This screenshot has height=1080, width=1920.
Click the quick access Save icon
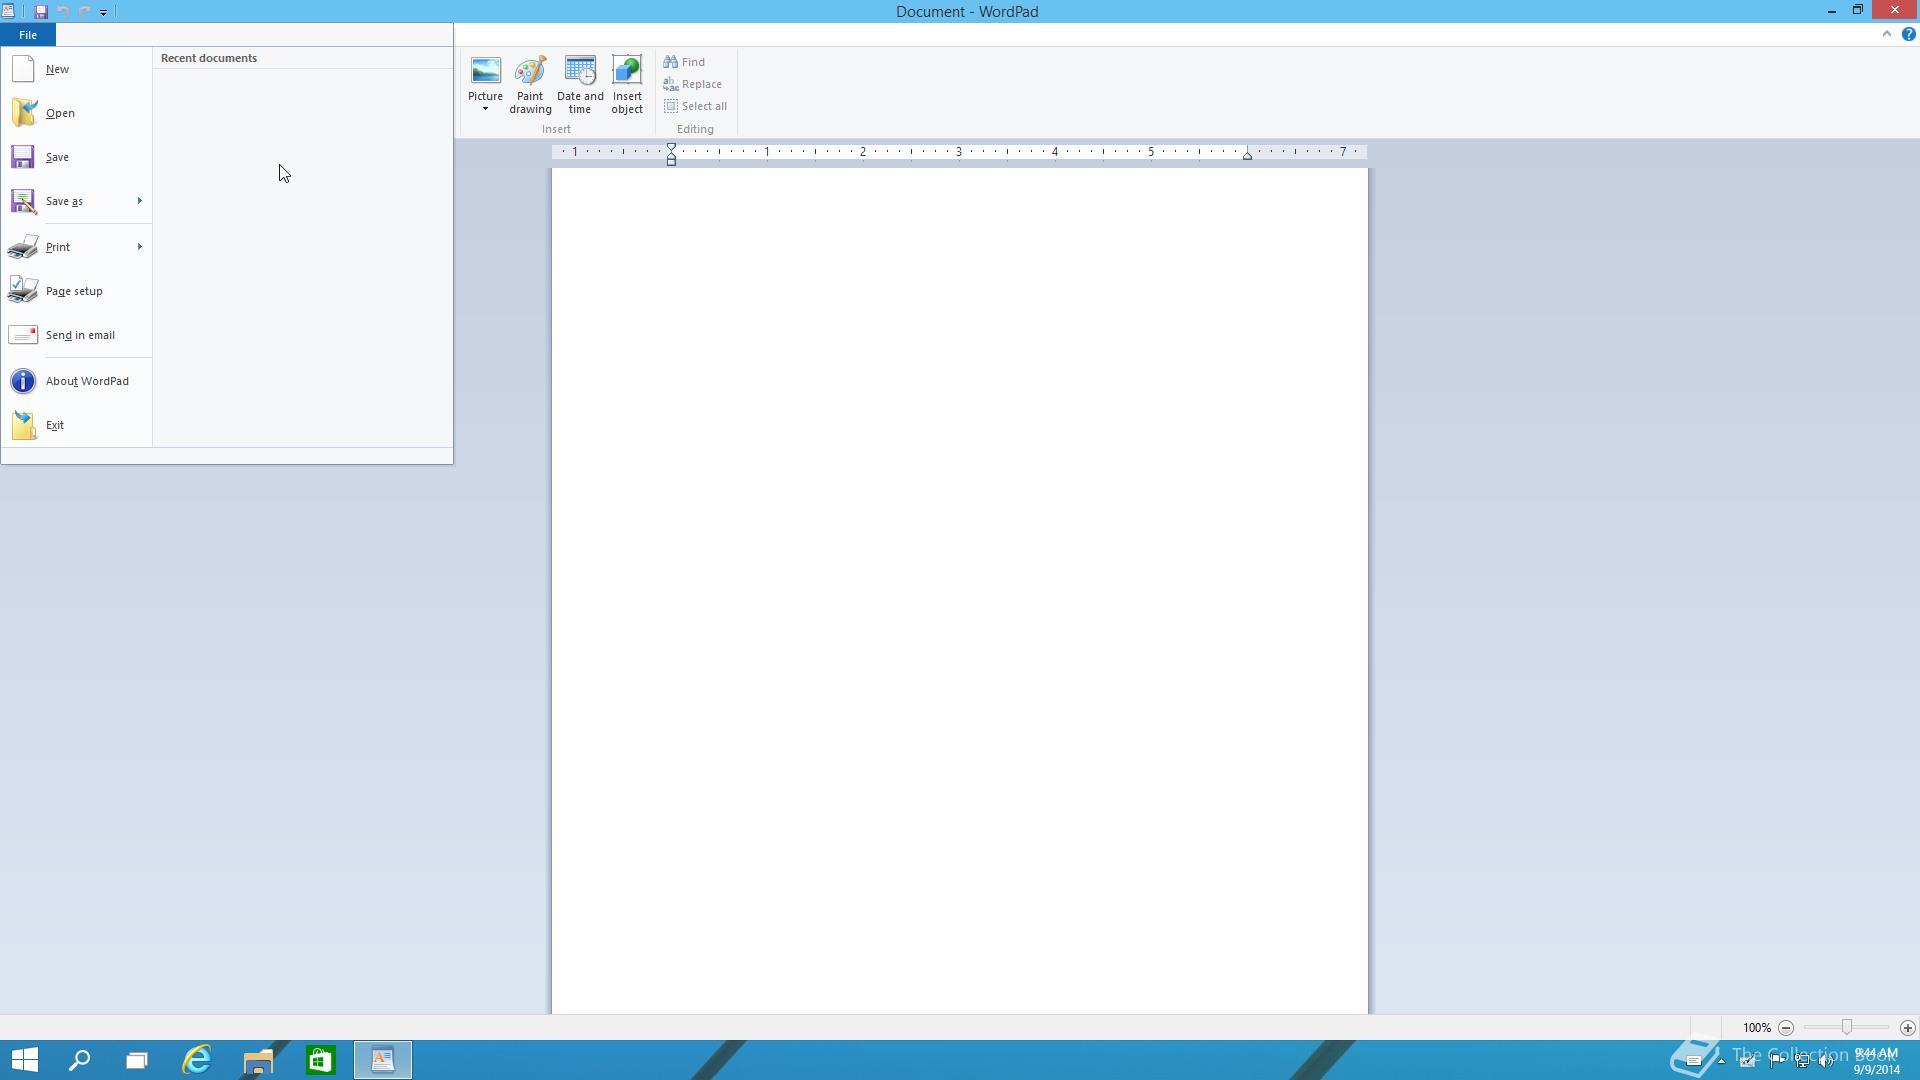[x=41, y=12]
